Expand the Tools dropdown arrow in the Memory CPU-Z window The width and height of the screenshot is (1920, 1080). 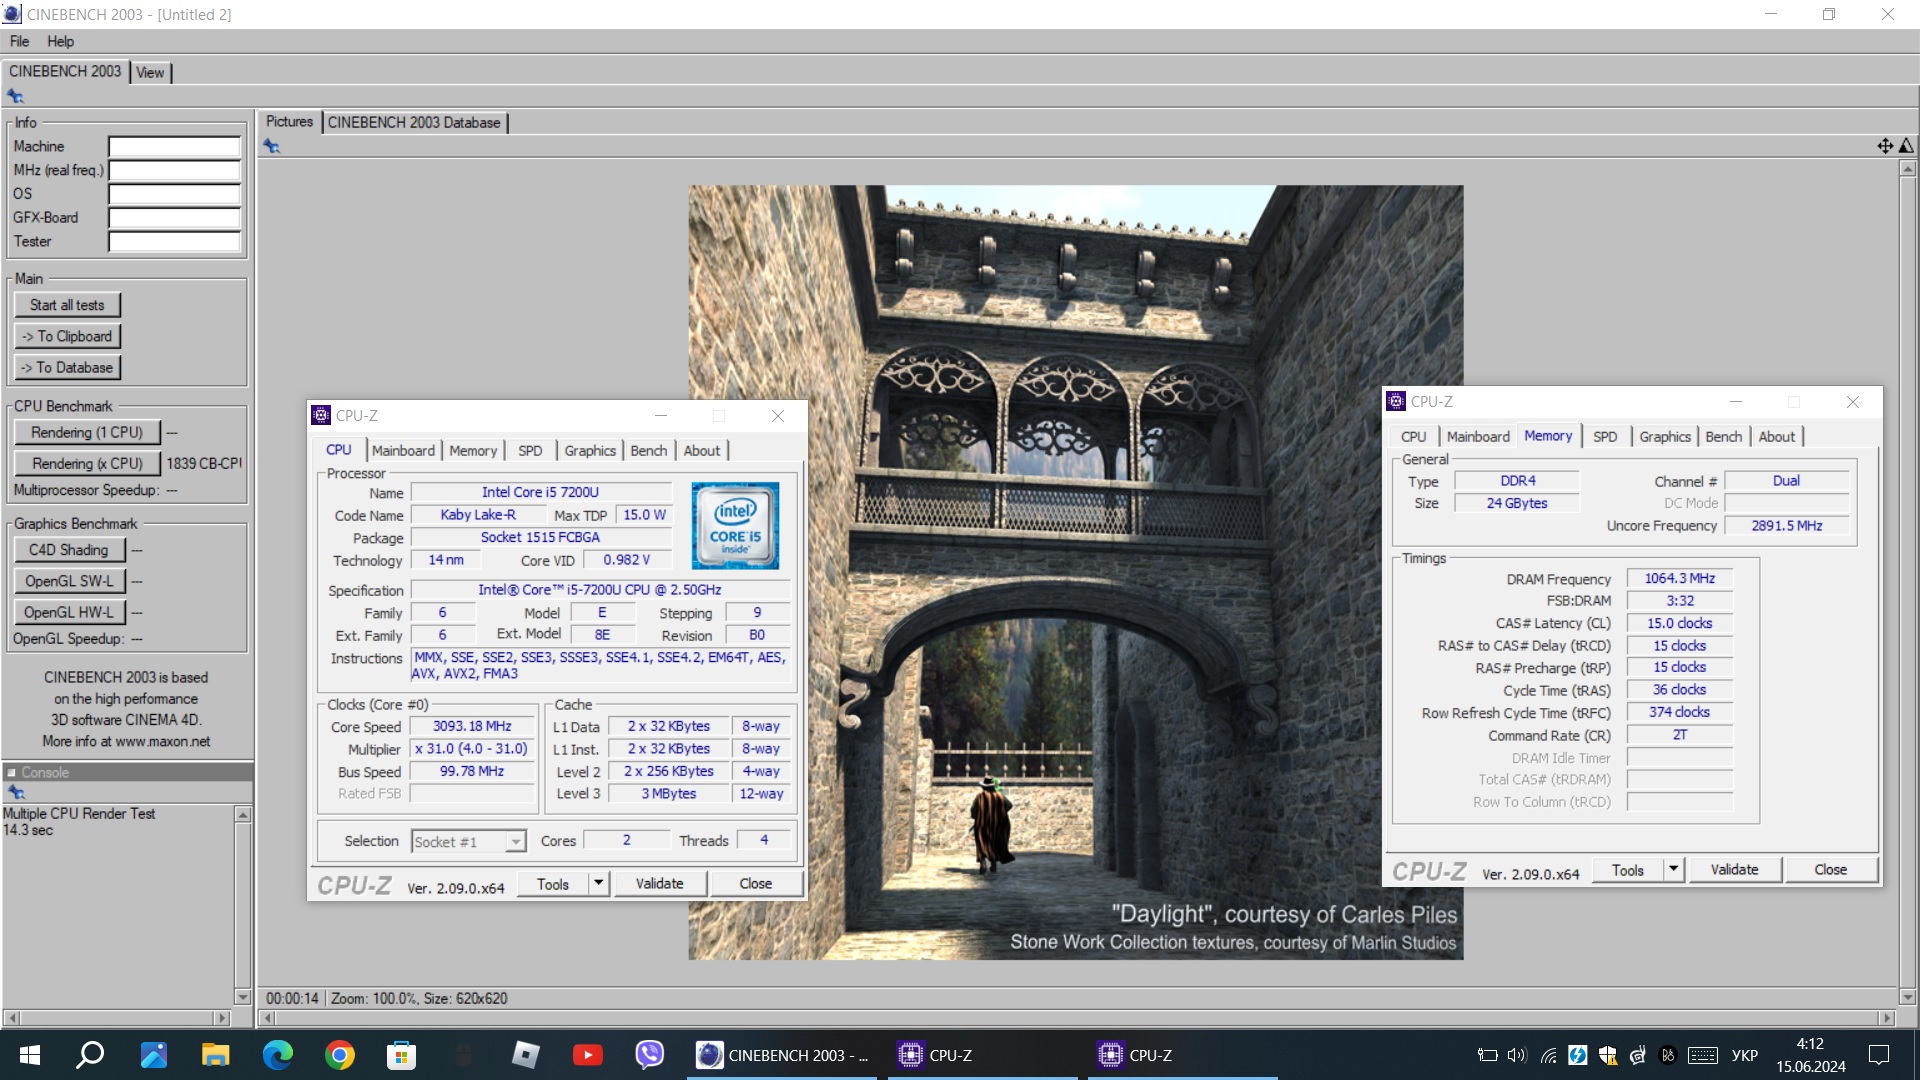1673,869
